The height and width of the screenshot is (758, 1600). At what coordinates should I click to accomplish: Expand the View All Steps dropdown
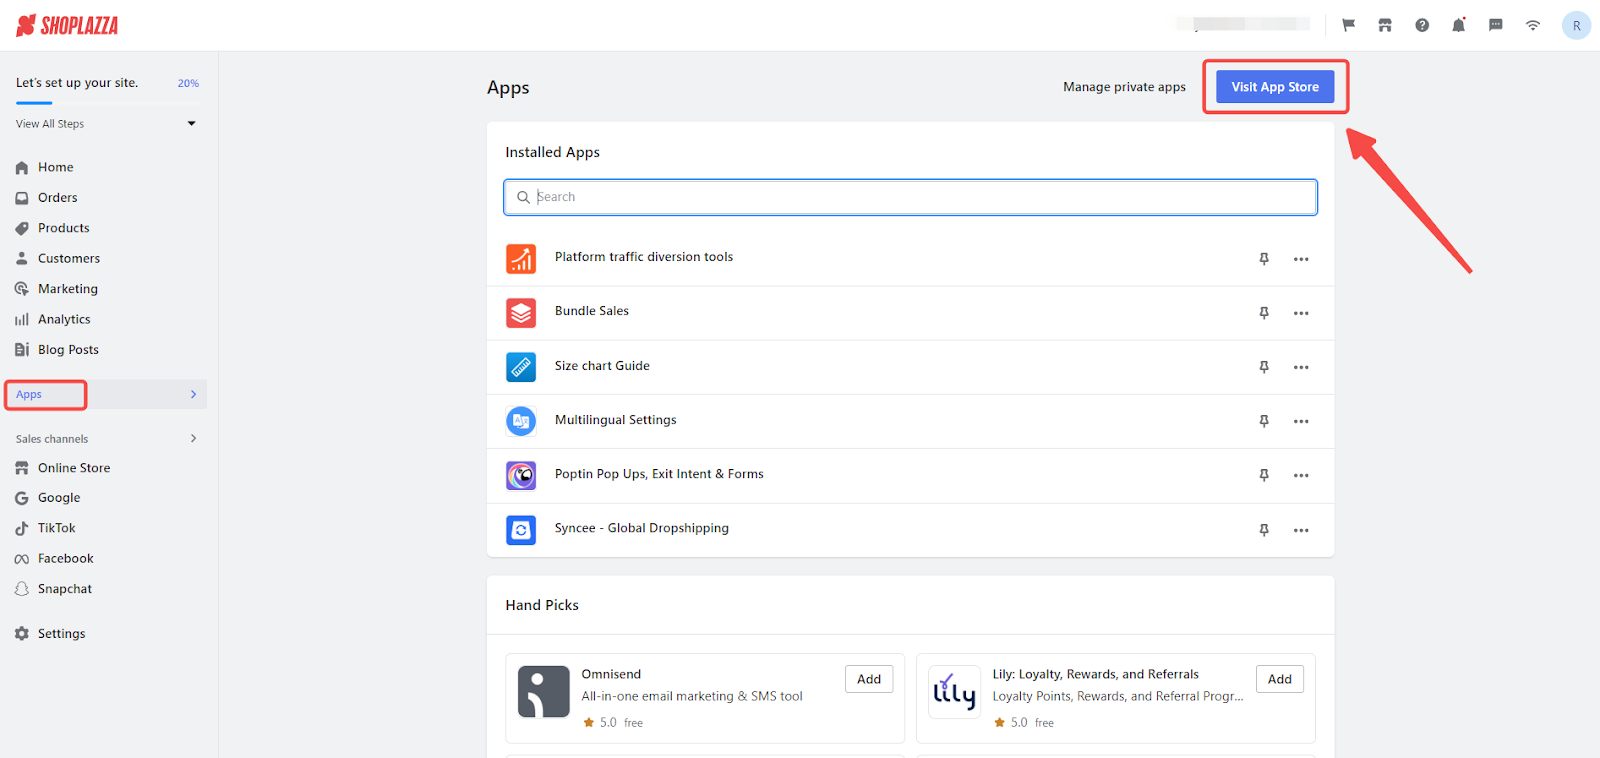[192, 124]
